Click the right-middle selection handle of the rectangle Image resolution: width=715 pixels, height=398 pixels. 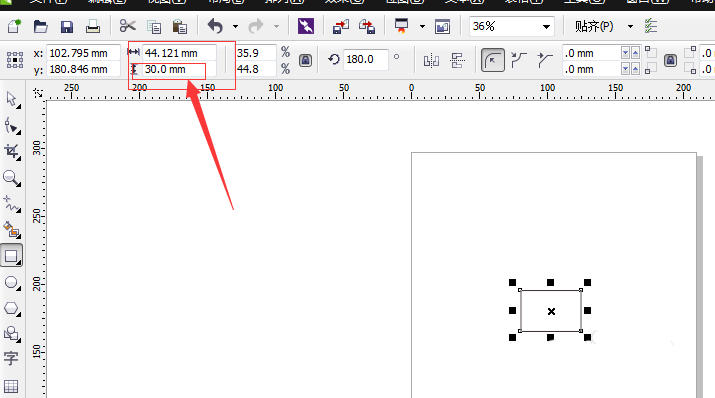(x=587, y=310)
